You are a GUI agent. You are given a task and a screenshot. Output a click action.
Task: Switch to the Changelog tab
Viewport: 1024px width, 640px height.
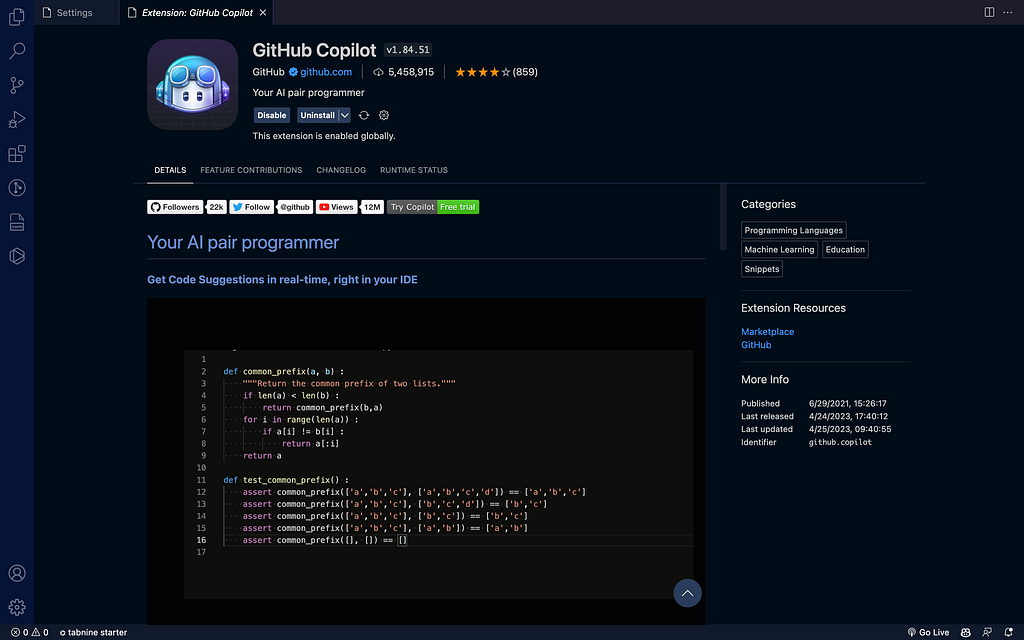click(341, 170)
